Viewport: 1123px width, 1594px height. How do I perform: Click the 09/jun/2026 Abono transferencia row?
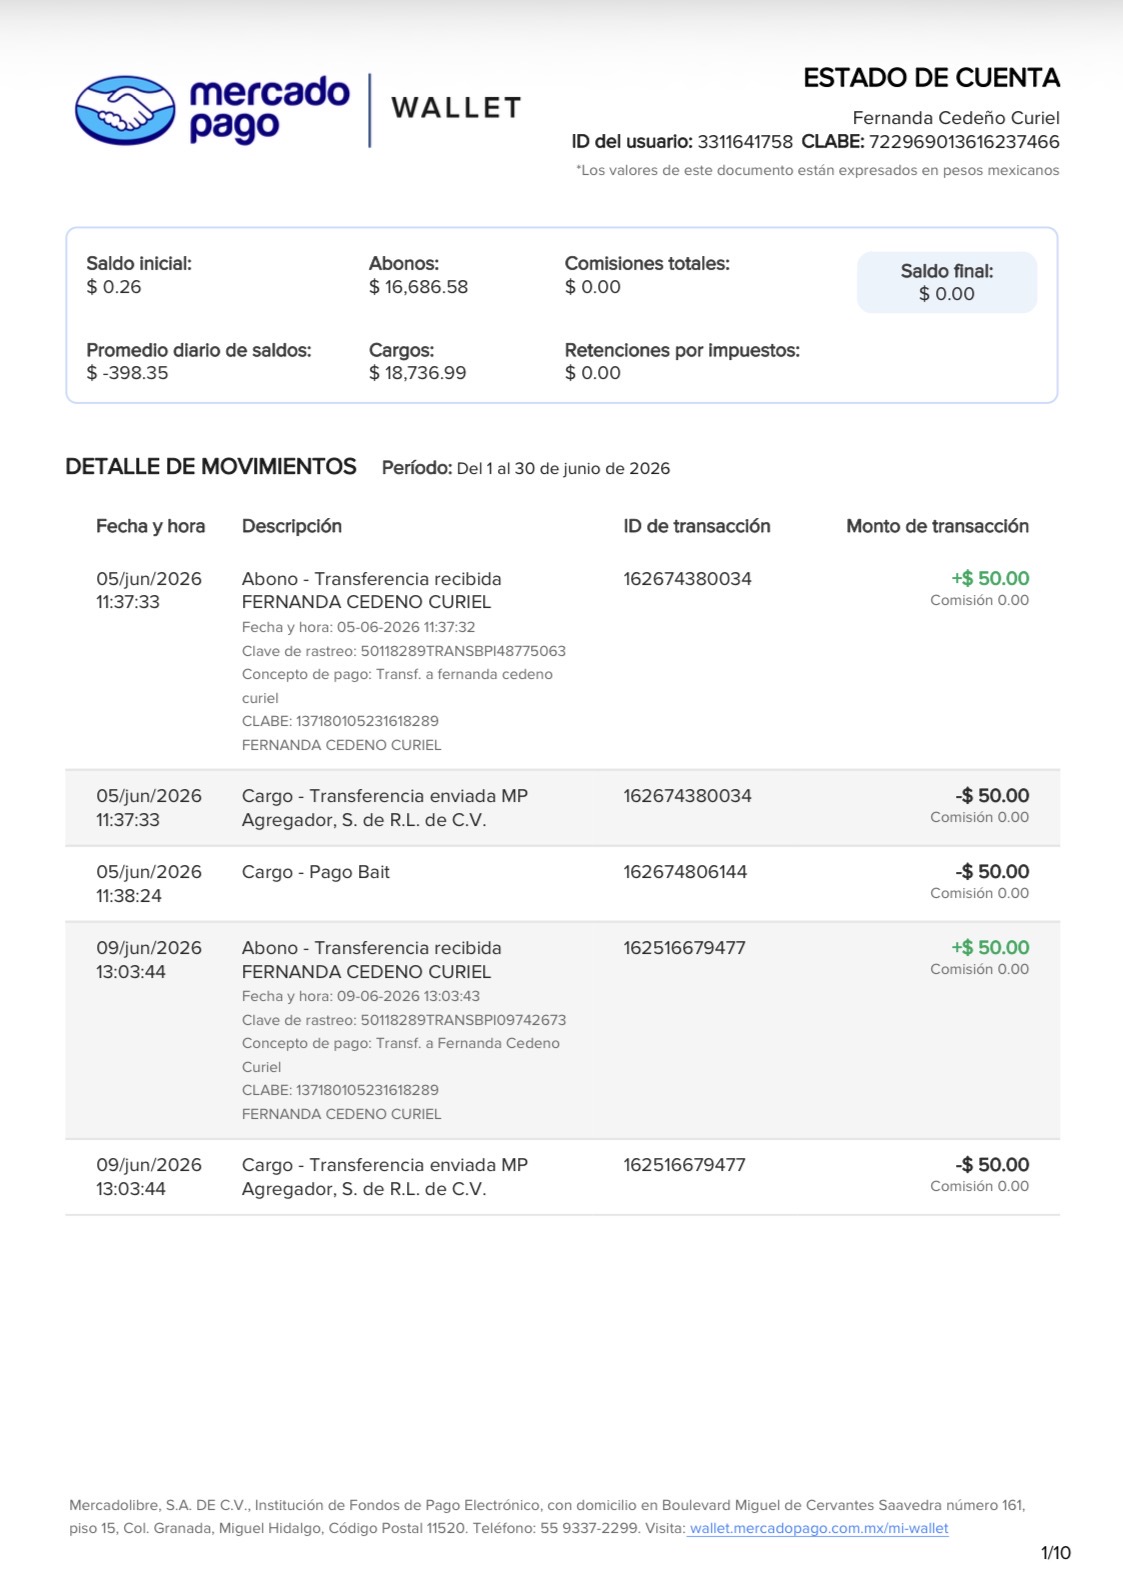[562, 1031]
